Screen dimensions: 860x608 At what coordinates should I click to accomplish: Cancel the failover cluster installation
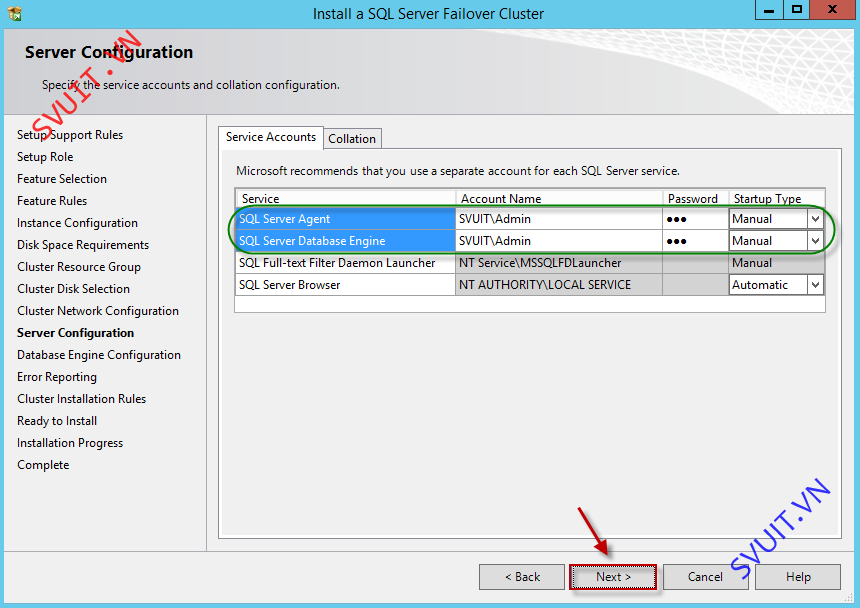[705, 577]
